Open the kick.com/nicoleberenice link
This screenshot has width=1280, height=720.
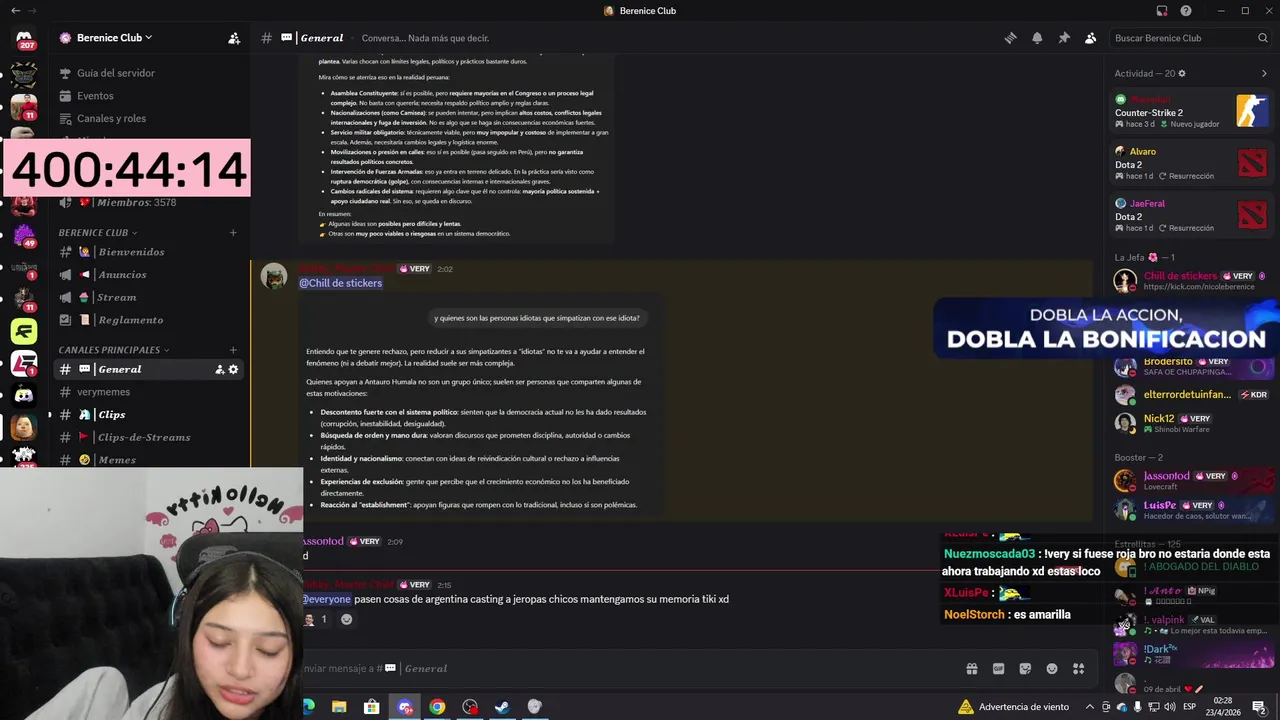pos(1198,287)
